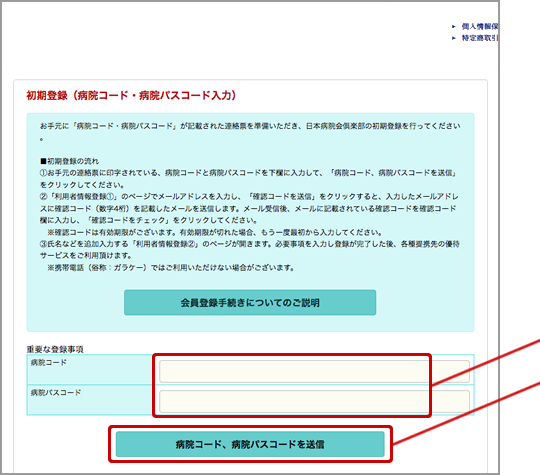Submit with 病院コード、病院パスコードを送信 button
The width and height of the screenshot is (540, 475).
(250, 444)
